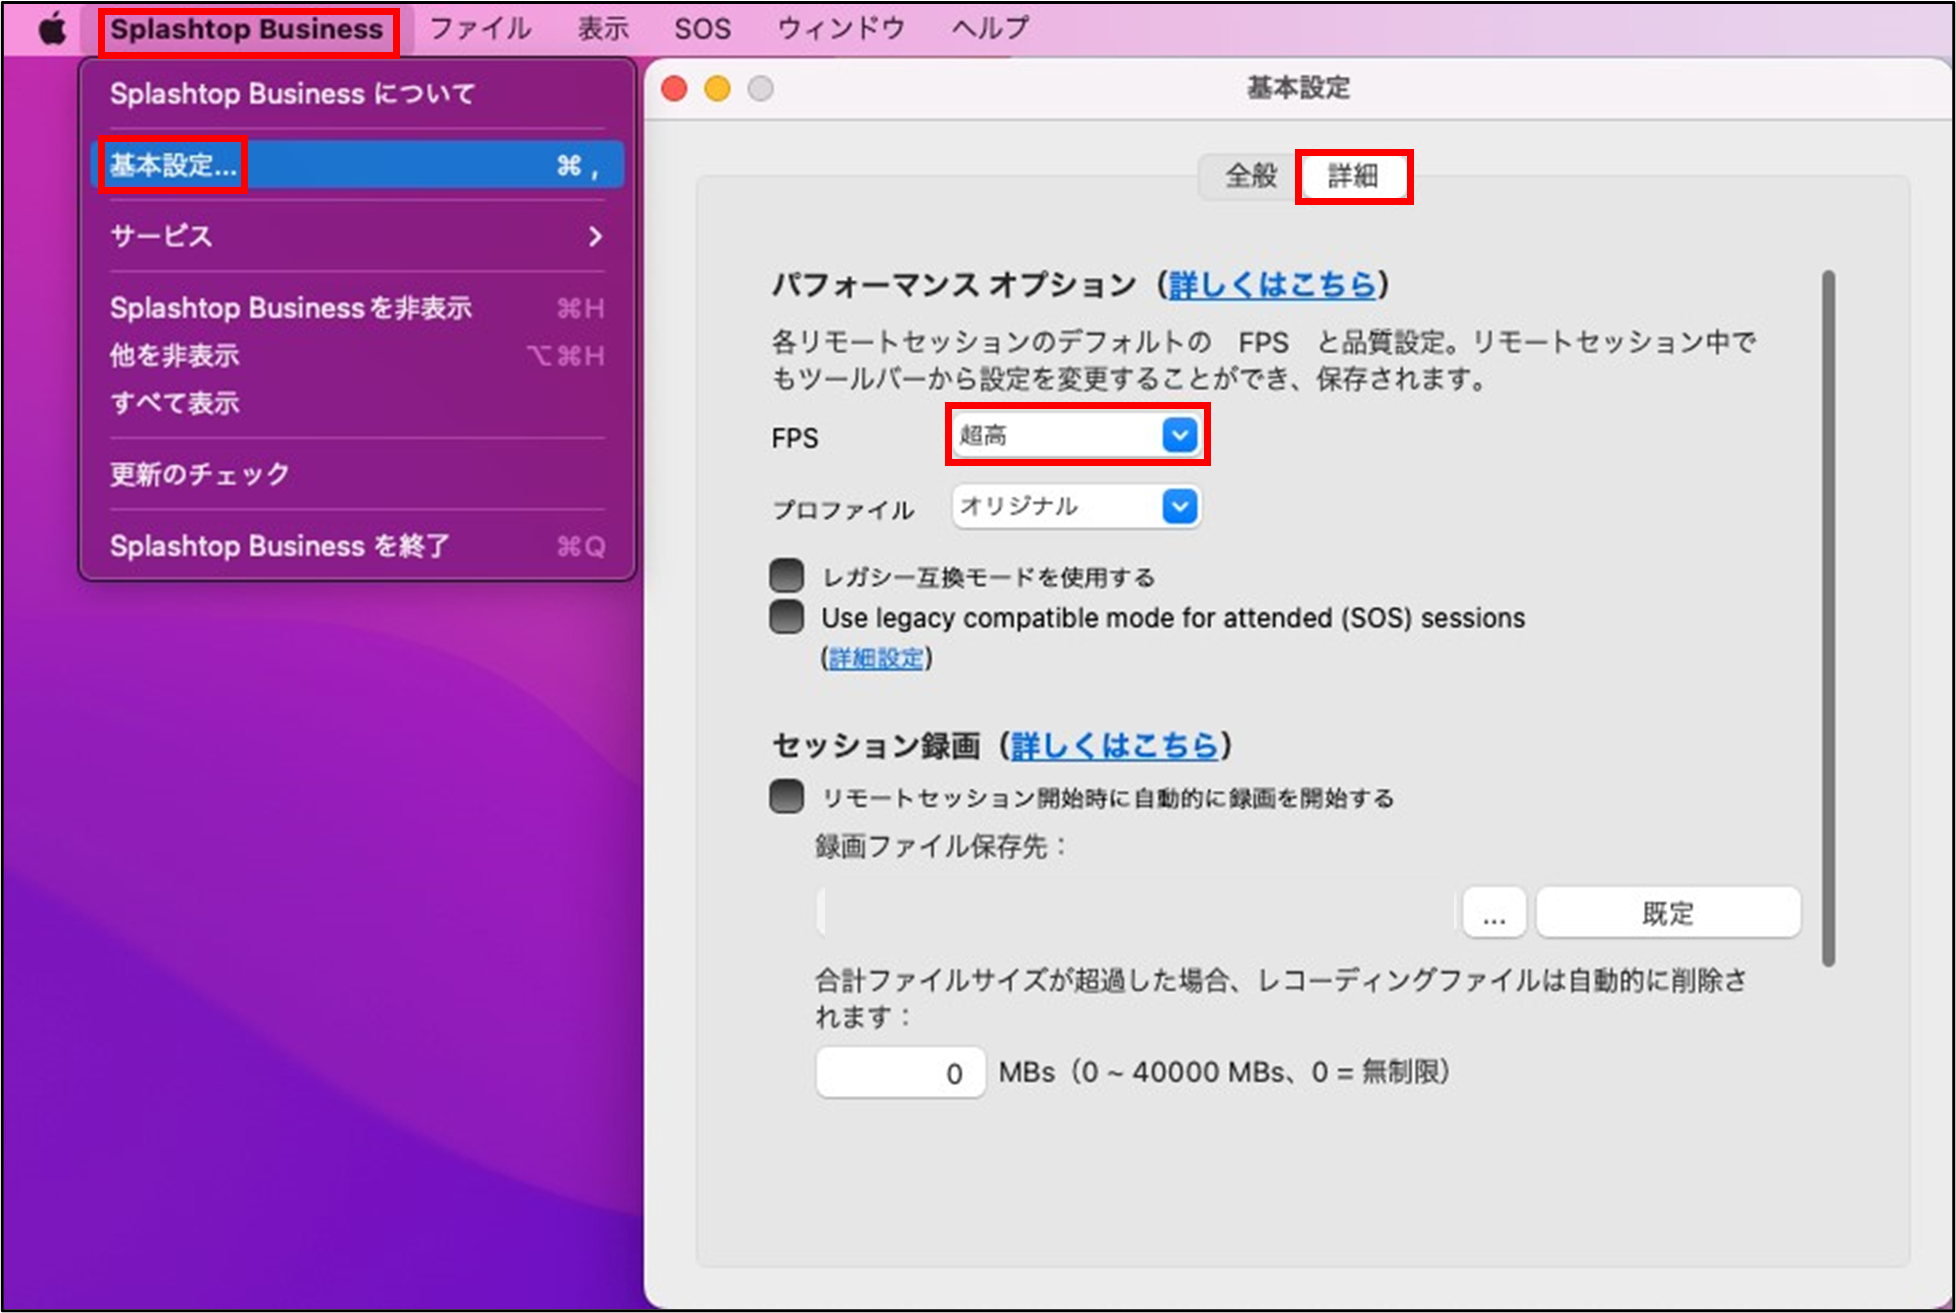Select 基本設定... from the menu
The width and height of the screenshot is (1956, 1313).
point(170,164)
